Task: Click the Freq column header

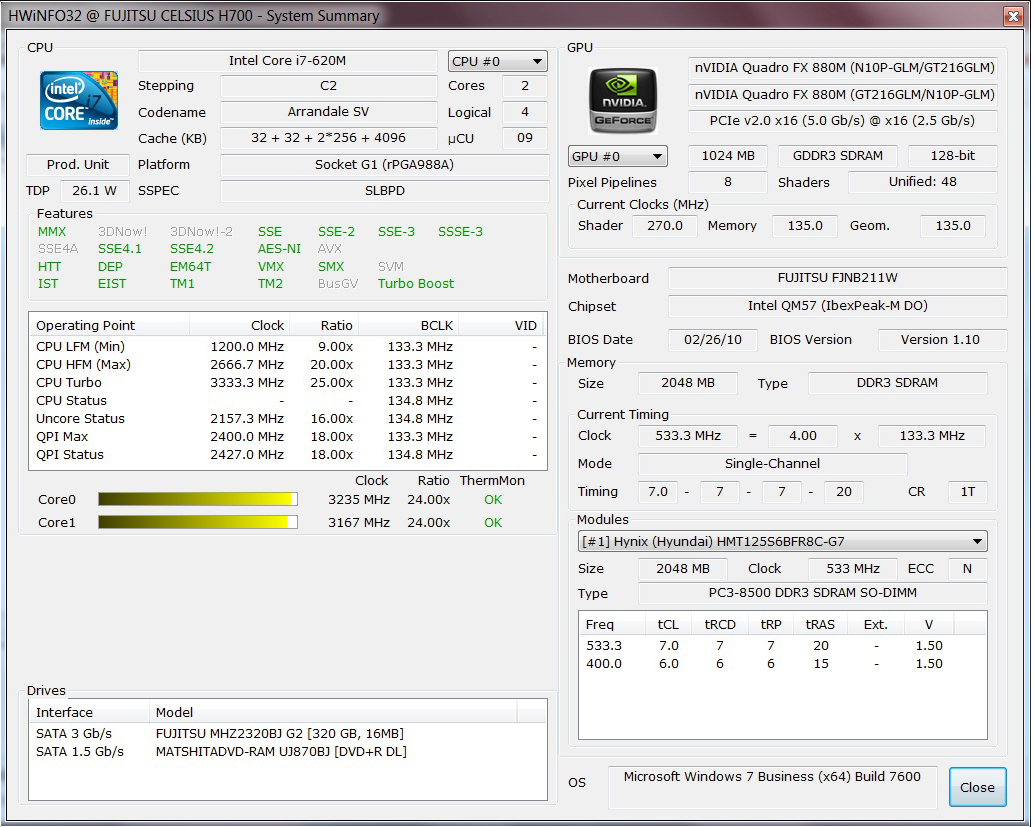Action: [x=612, y=625]
